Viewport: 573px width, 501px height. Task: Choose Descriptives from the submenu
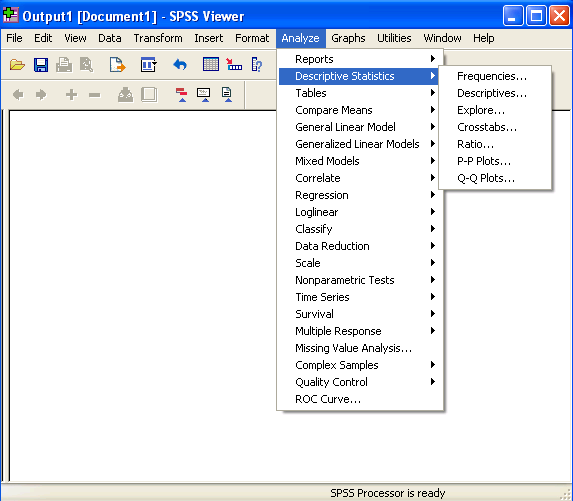(x=495, y=93)
